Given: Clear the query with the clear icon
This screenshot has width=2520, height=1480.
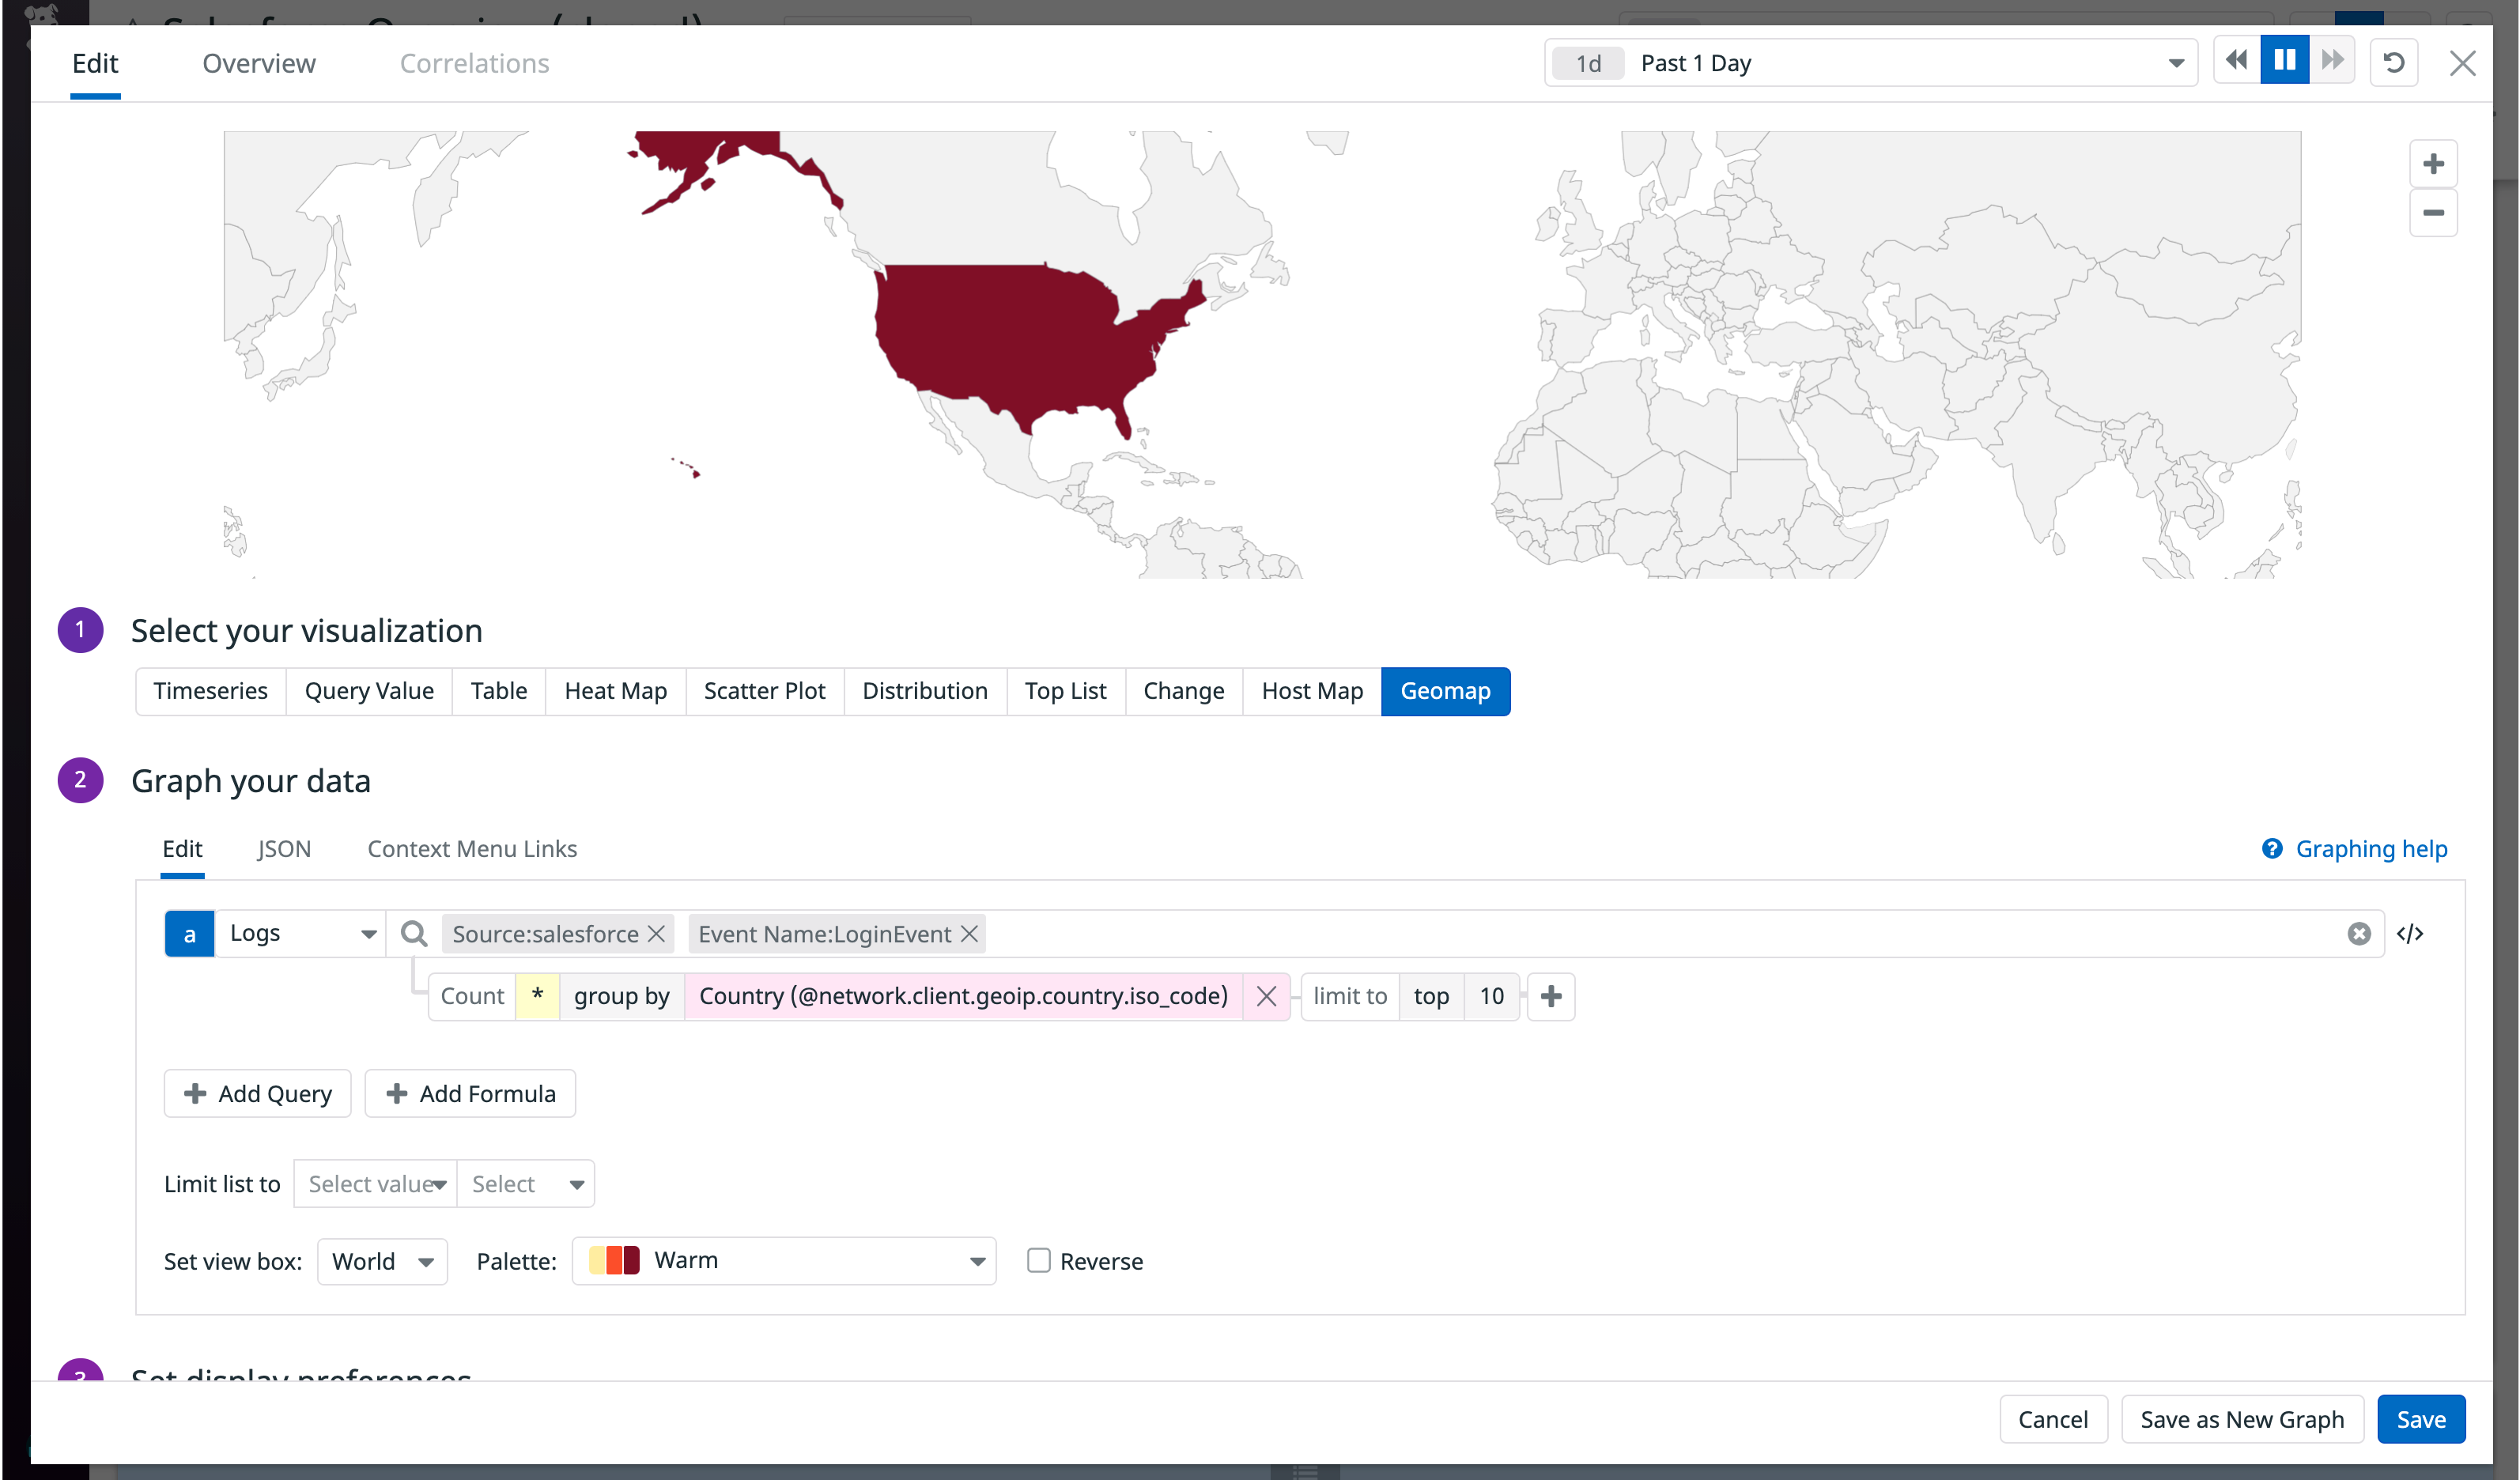Looking at the screenshot, I should pos(2359,933).
